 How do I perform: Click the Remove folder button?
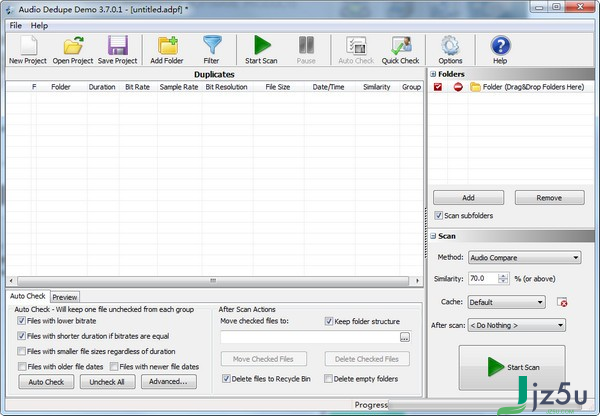coord(549,198)
